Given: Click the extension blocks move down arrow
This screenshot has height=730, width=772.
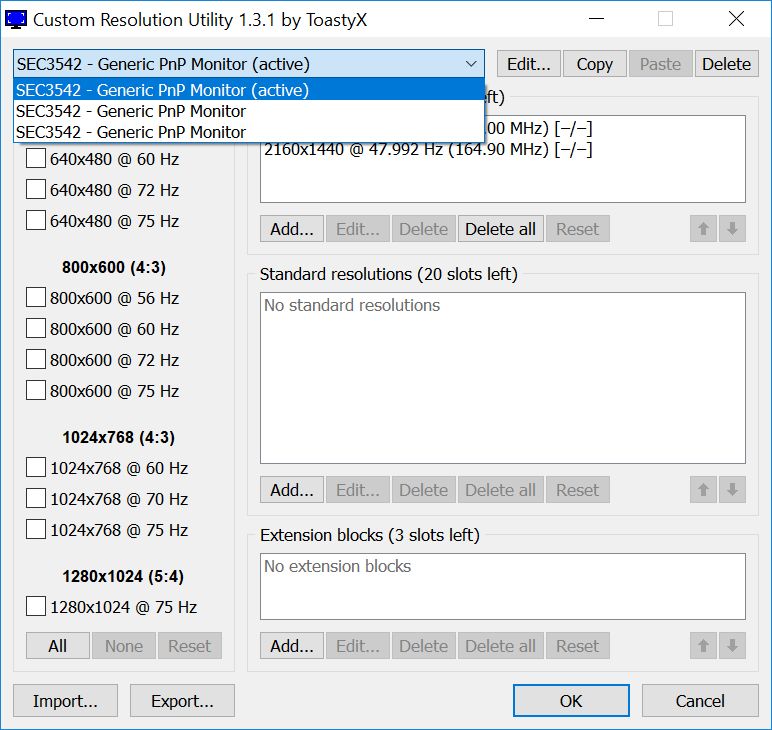Looking at the screenshot, I should click(732, 646).
